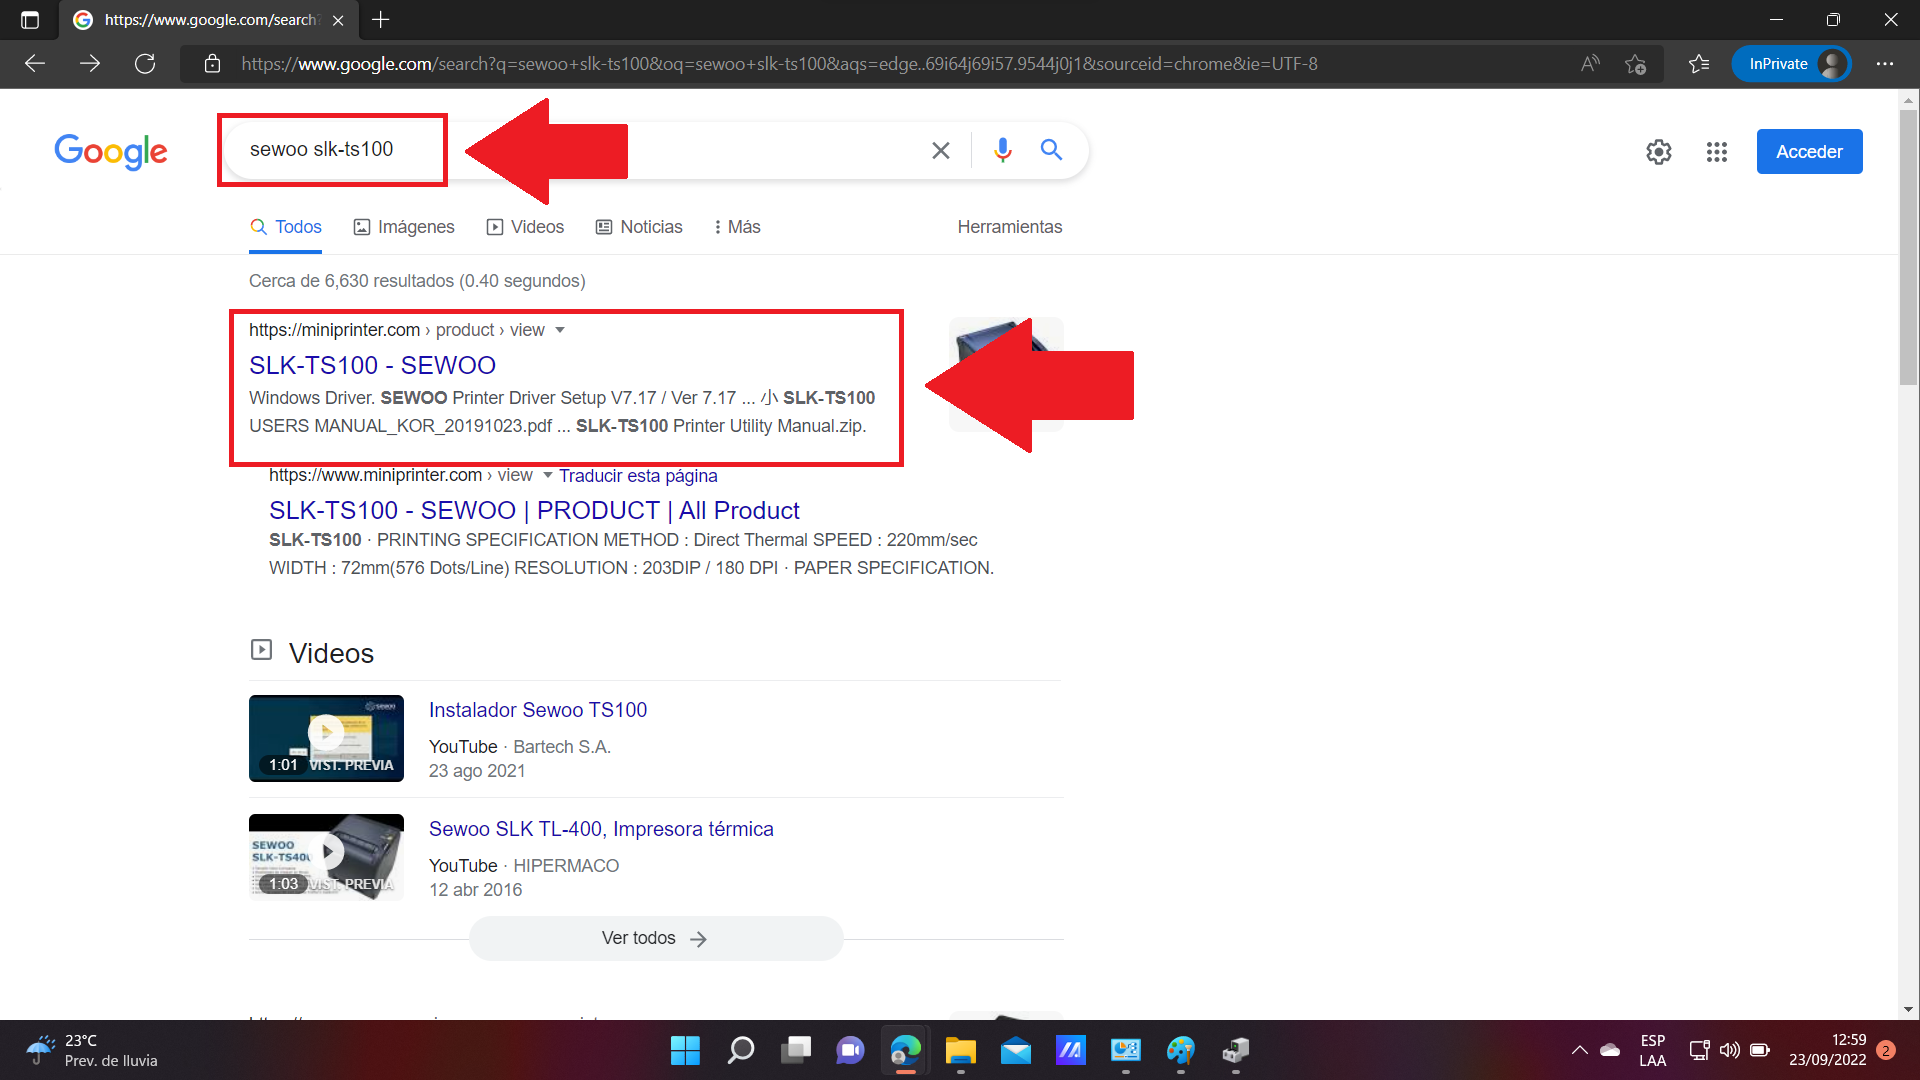Expand dropdown arrow next to www.miniprinter.com view

(548, 475)
